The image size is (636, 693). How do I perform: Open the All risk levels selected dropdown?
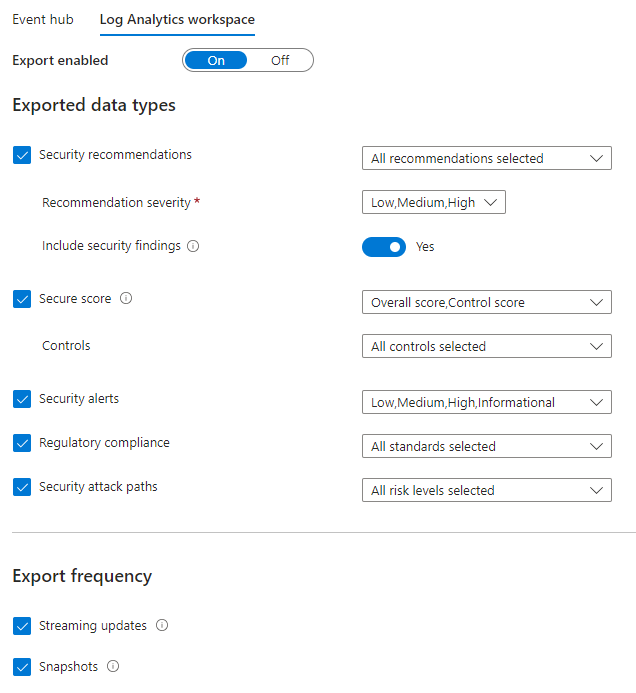[487, 490]
